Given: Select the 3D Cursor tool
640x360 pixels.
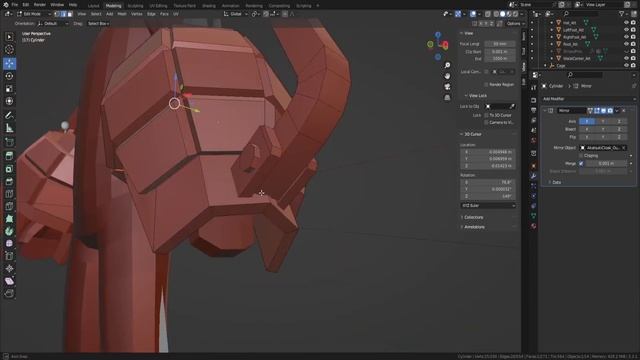Looking at the screenshot, I should pos(9,50).
